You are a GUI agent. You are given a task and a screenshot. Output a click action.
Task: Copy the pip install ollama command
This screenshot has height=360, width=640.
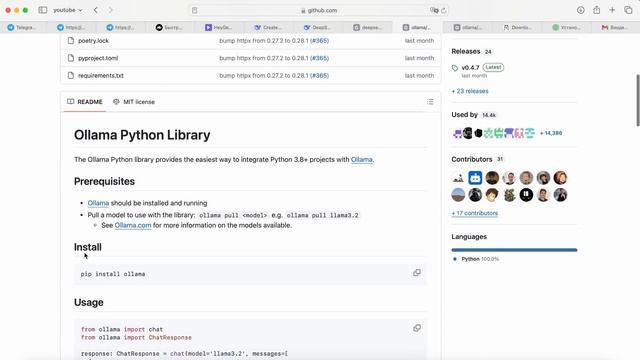click(417, 273)
